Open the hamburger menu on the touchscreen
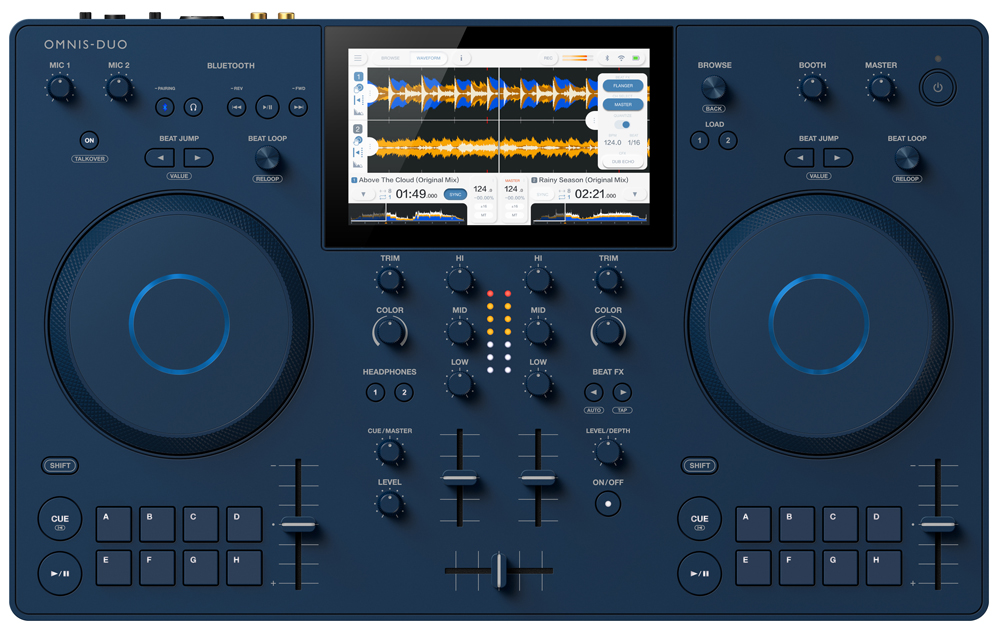 [358, 58]
